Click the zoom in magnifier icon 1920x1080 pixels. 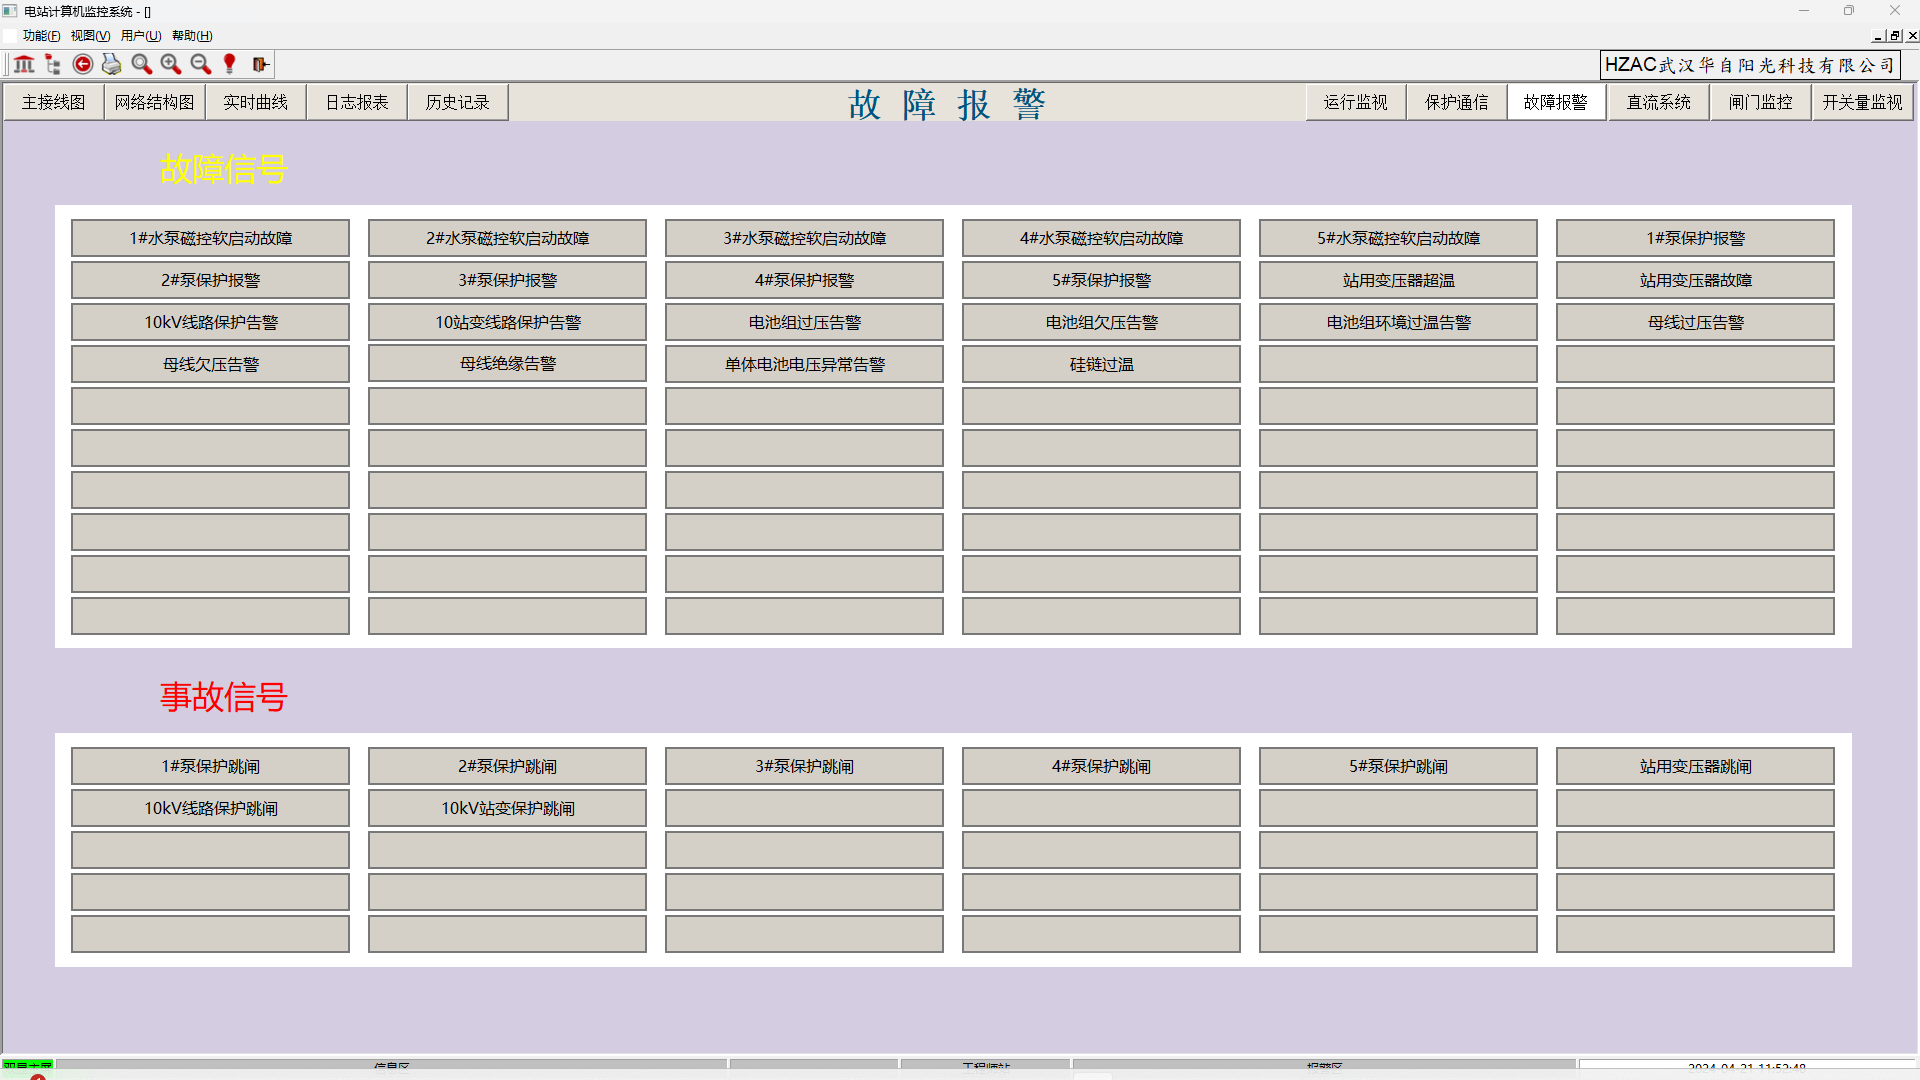[x=171, y=65]
